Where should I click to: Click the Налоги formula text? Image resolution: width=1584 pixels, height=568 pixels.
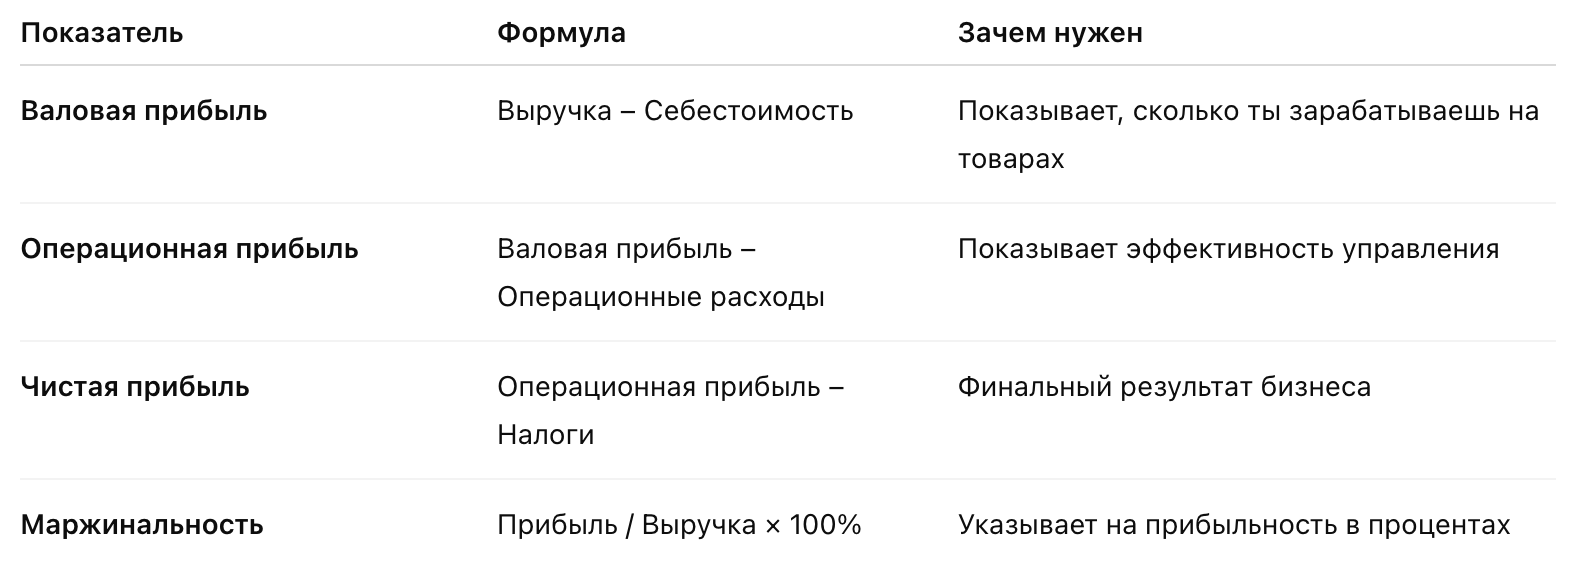545,435
